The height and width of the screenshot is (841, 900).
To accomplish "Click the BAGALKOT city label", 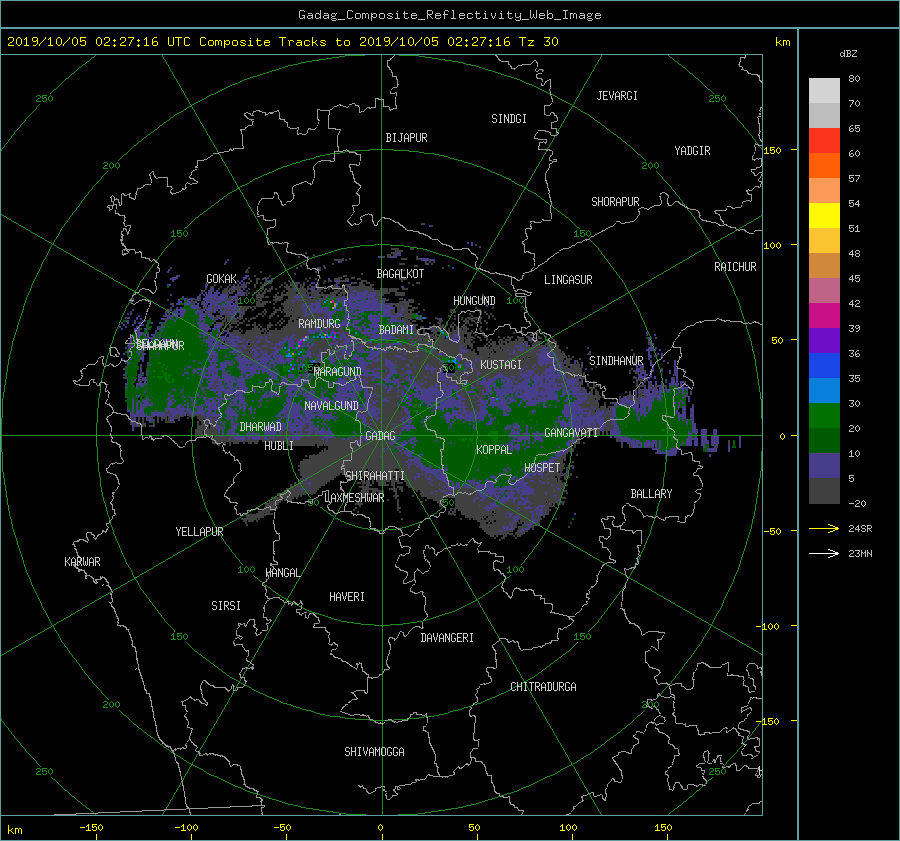I will [400, 274].
